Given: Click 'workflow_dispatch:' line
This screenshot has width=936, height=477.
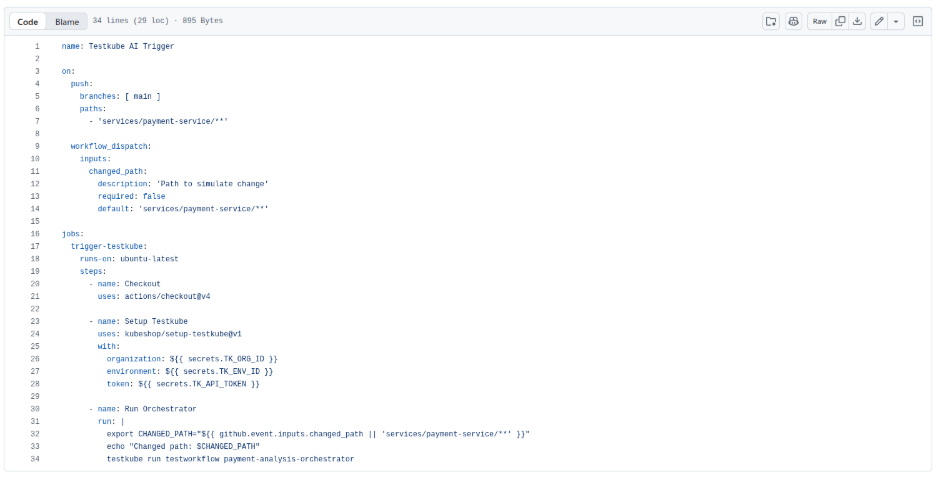Looking at the screenshot, I should pos(111,146).
